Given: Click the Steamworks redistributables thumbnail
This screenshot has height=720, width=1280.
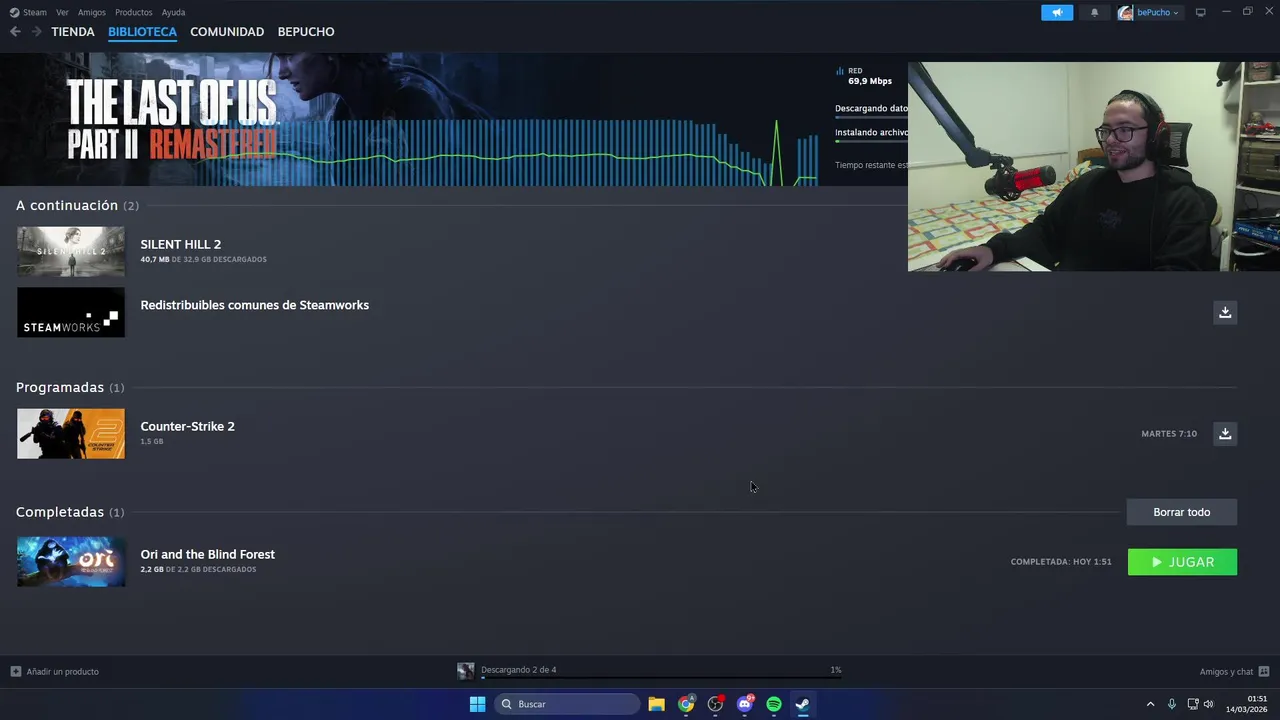Looking at the screenshot, I should pyautogui.click(x=71, y=312).
